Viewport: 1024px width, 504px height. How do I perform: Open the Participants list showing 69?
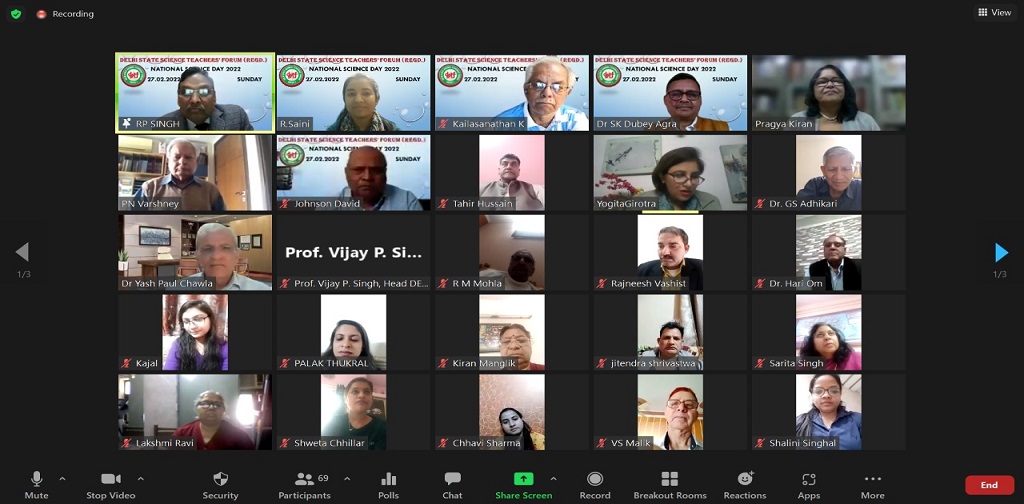click(x=312, y=486)
